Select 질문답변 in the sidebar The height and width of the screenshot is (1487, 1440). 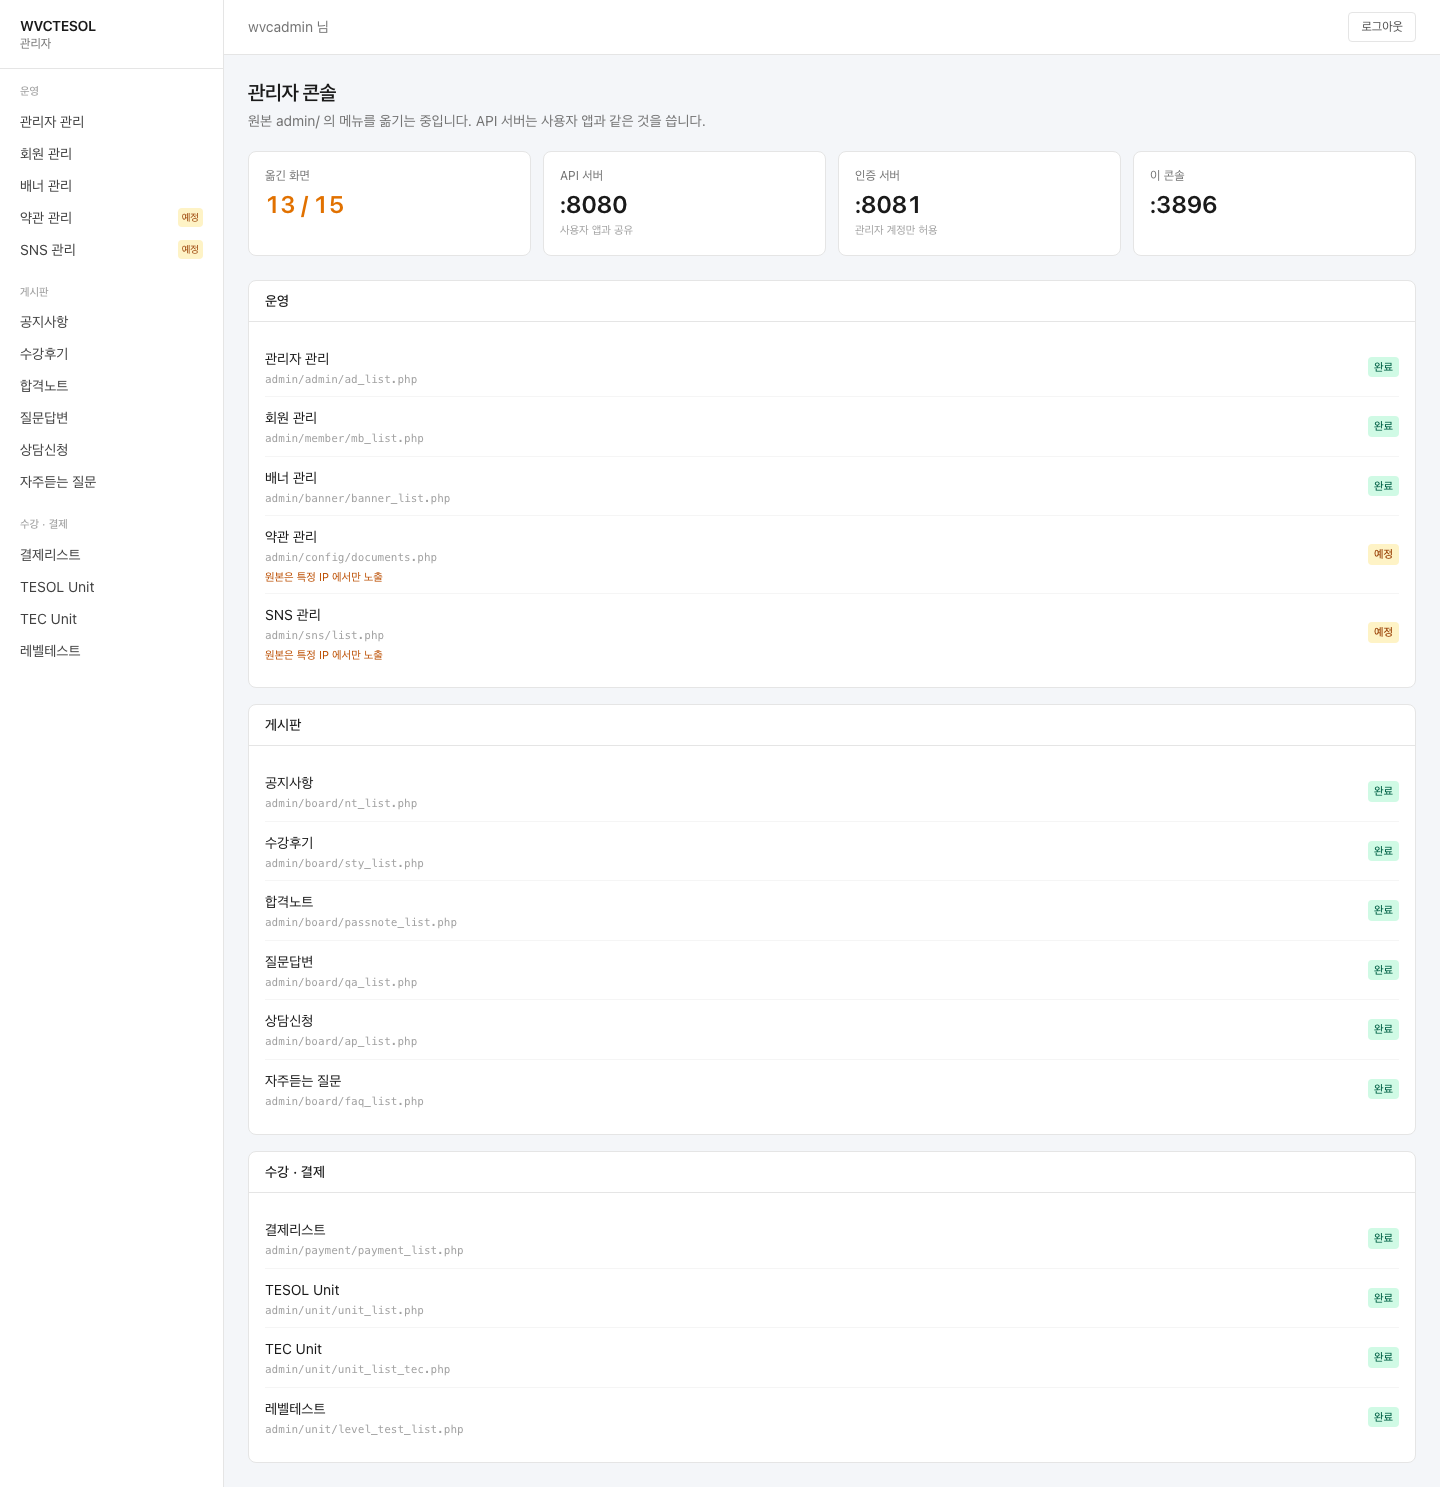pyautogui.click(x=111, y=417)
